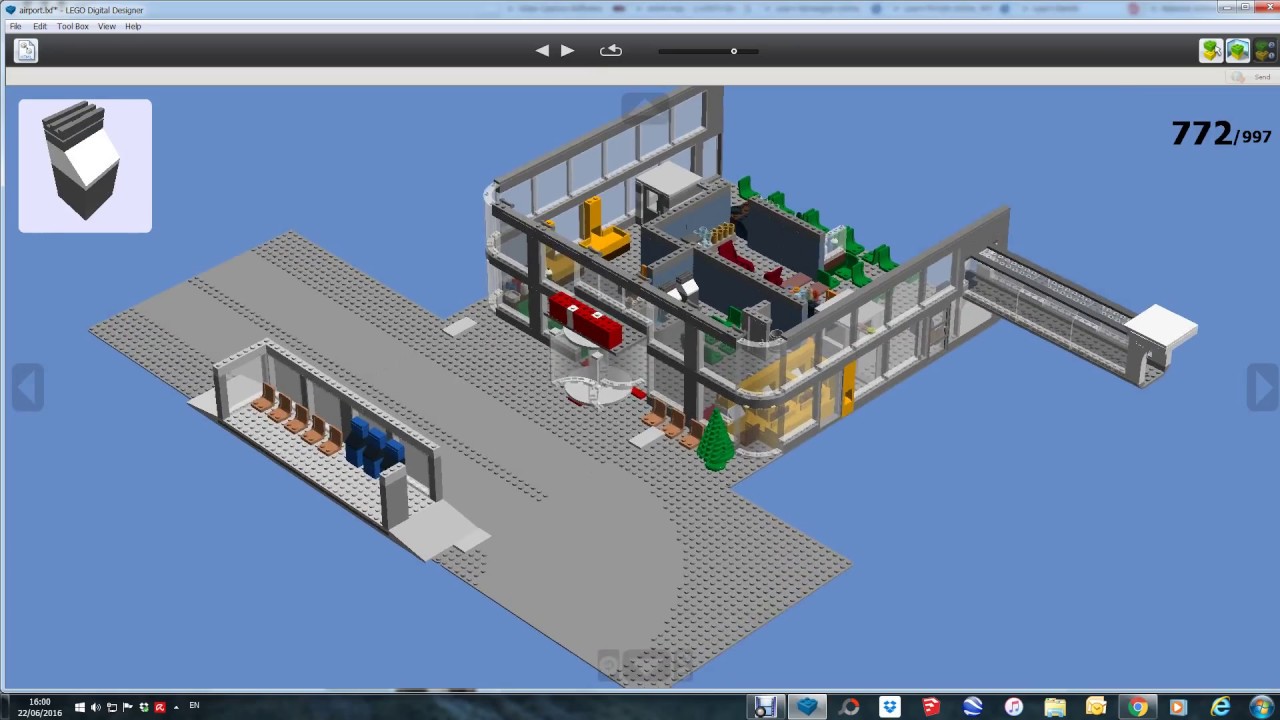Image resolution: width=1280 pixels, height=720 pixels.
Task: Go to previous building step
Action: coord(542,50)
